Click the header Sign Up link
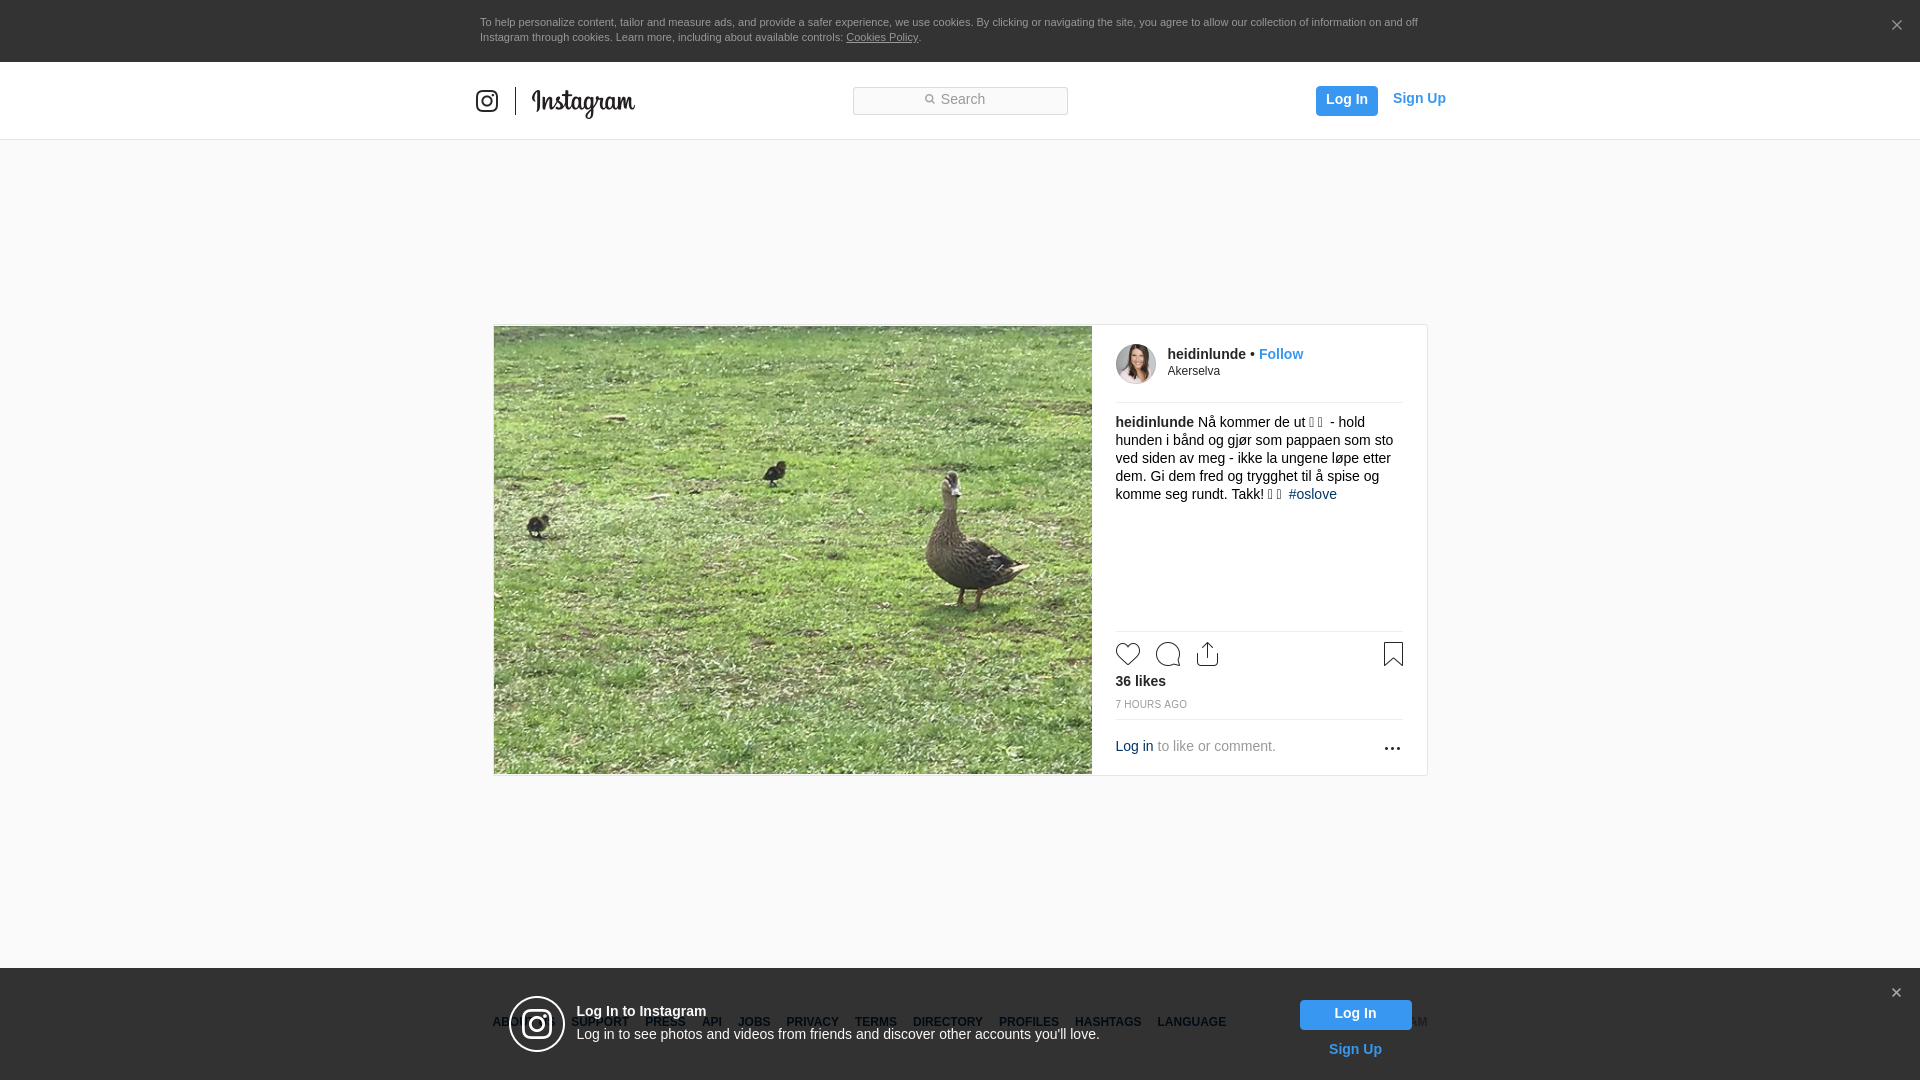This screenshot has width=1920, height=1080. [1419, 98]
